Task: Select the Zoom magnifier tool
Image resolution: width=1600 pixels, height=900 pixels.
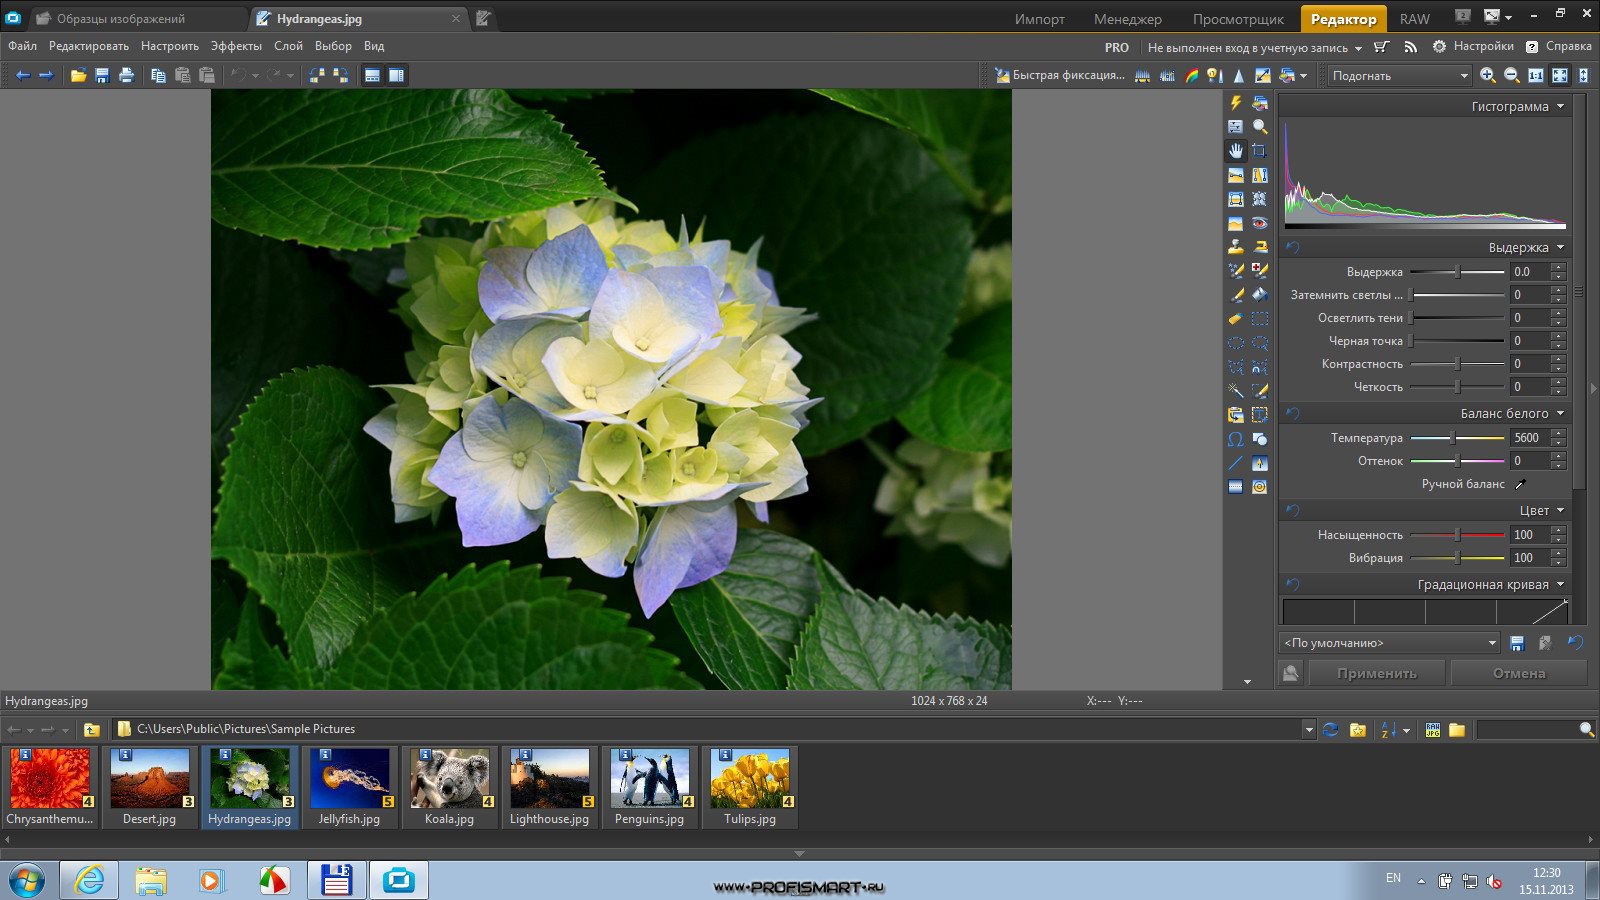Action: (x=1260, y=127)
